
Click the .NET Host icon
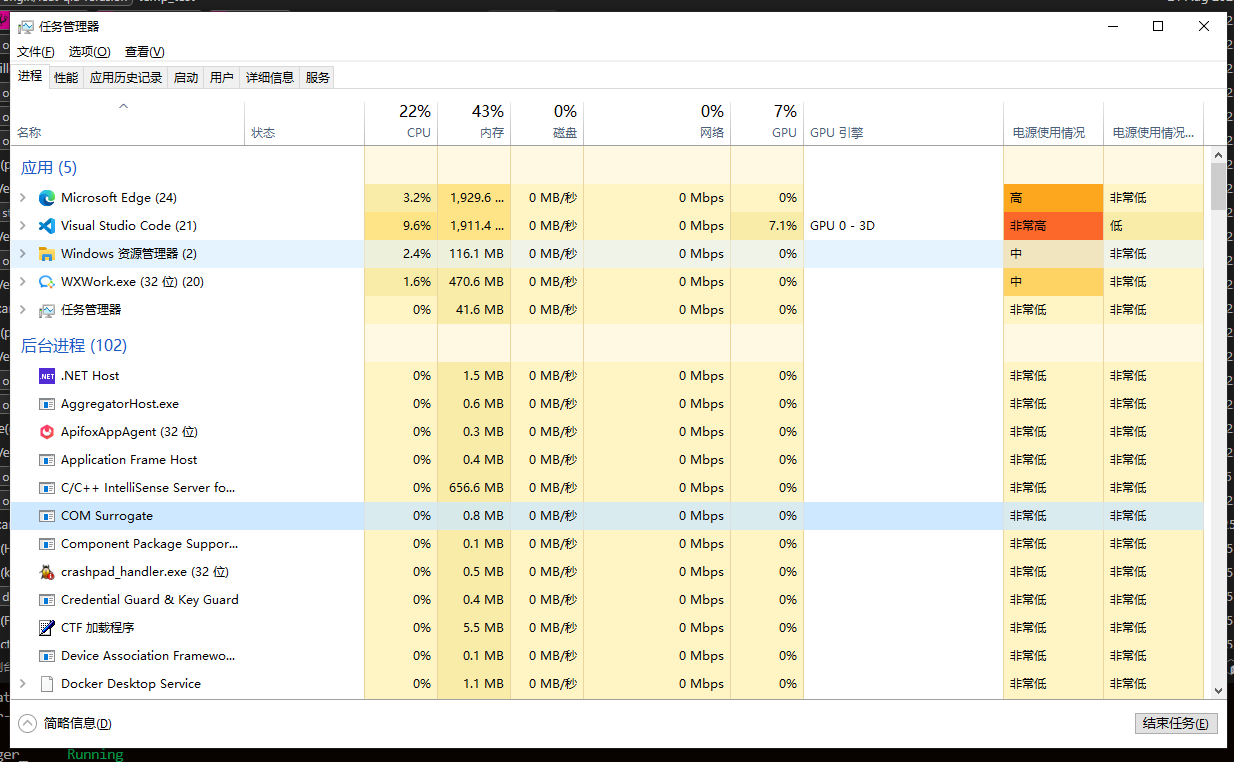tap(46, 376)
